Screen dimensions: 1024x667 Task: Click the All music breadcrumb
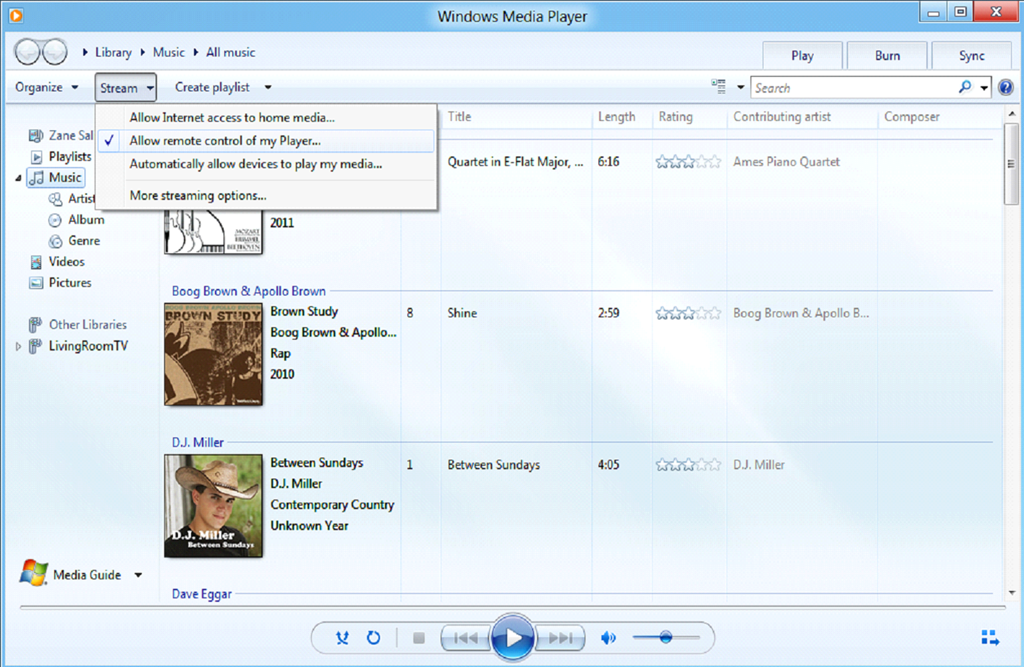click(231, 52)
